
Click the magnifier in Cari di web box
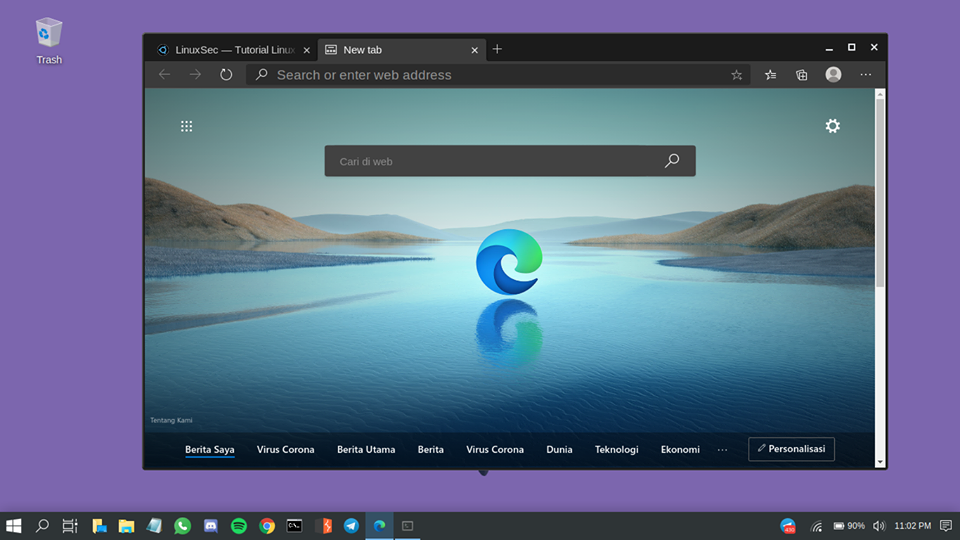click(x=672, y=160)
